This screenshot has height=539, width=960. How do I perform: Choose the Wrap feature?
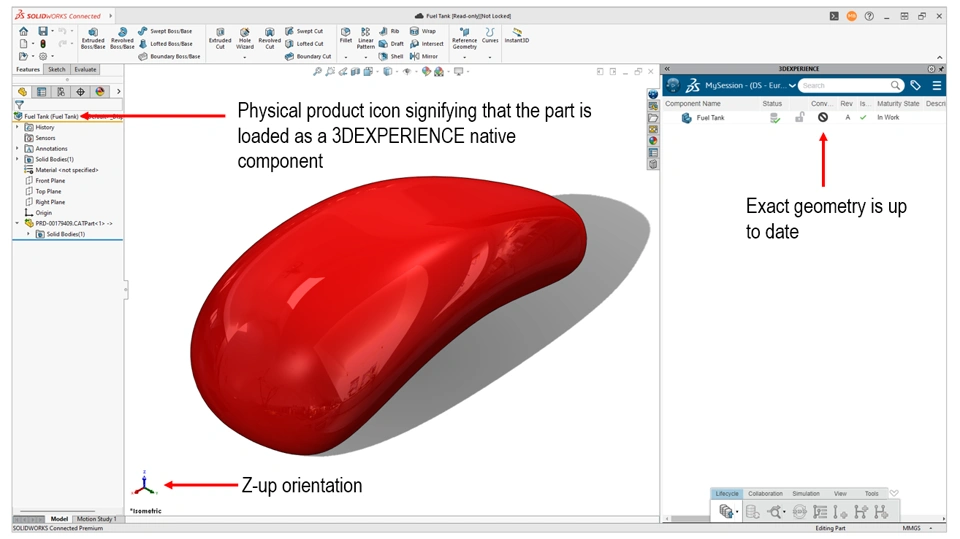(422, 31)
